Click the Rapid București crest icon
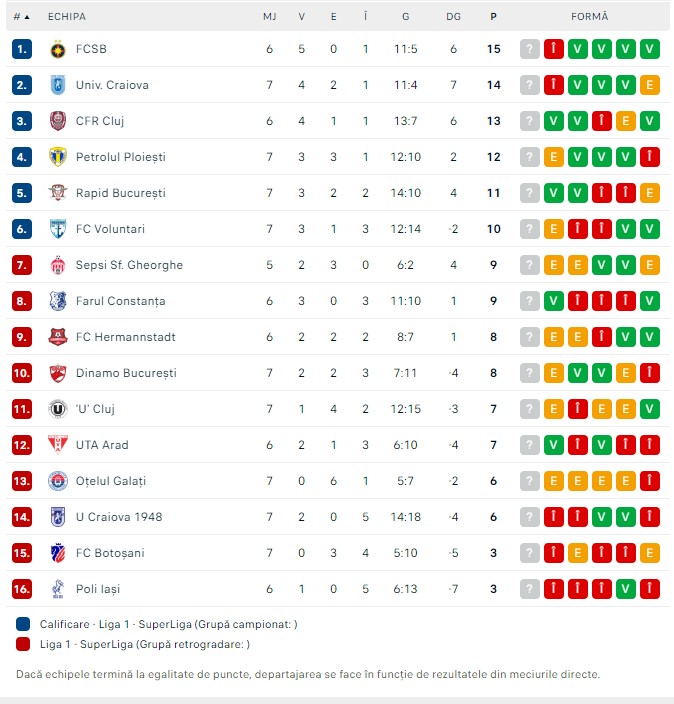Viewport: 674px width, 704px height. tap(57, 193)
